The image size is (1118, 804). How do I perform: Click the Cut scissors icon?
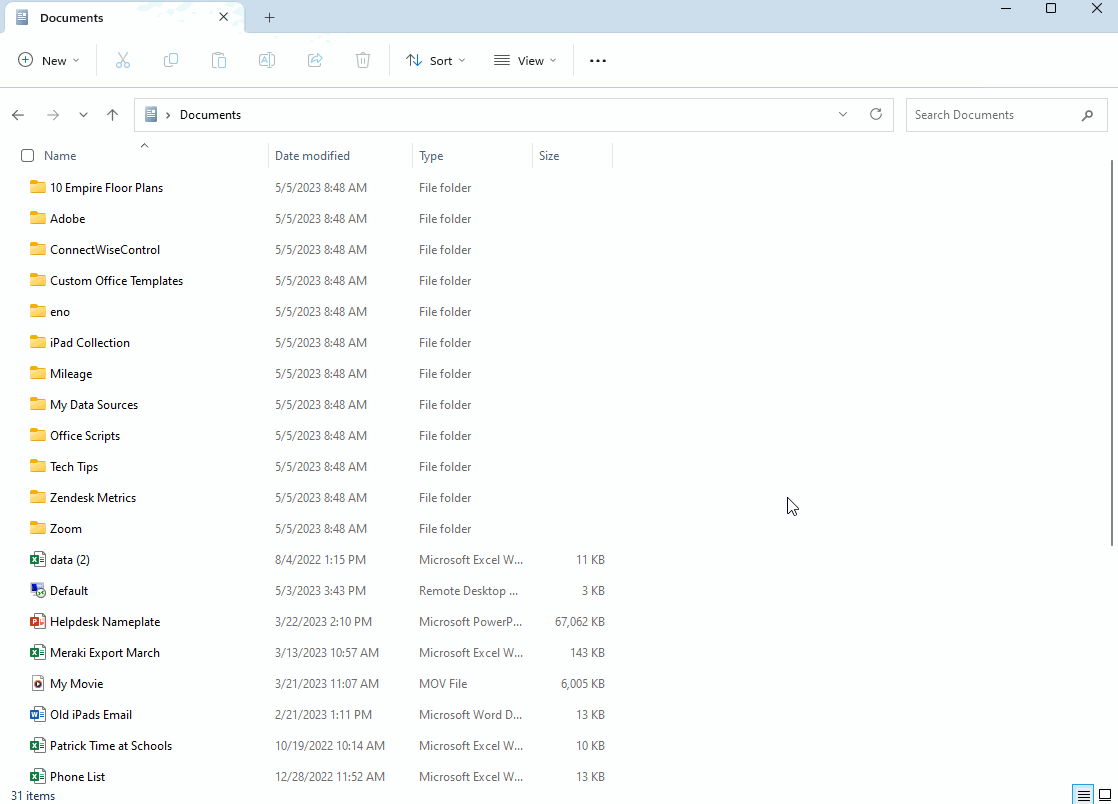click(x=123, y=61)
